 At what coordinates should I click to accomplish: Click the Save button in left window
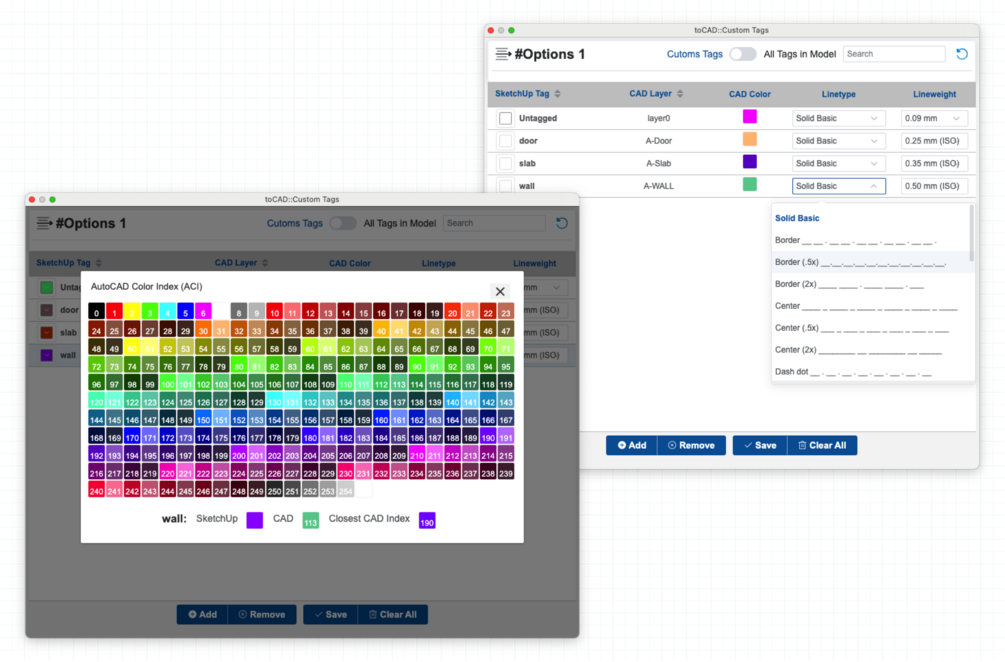coord(331,615)
